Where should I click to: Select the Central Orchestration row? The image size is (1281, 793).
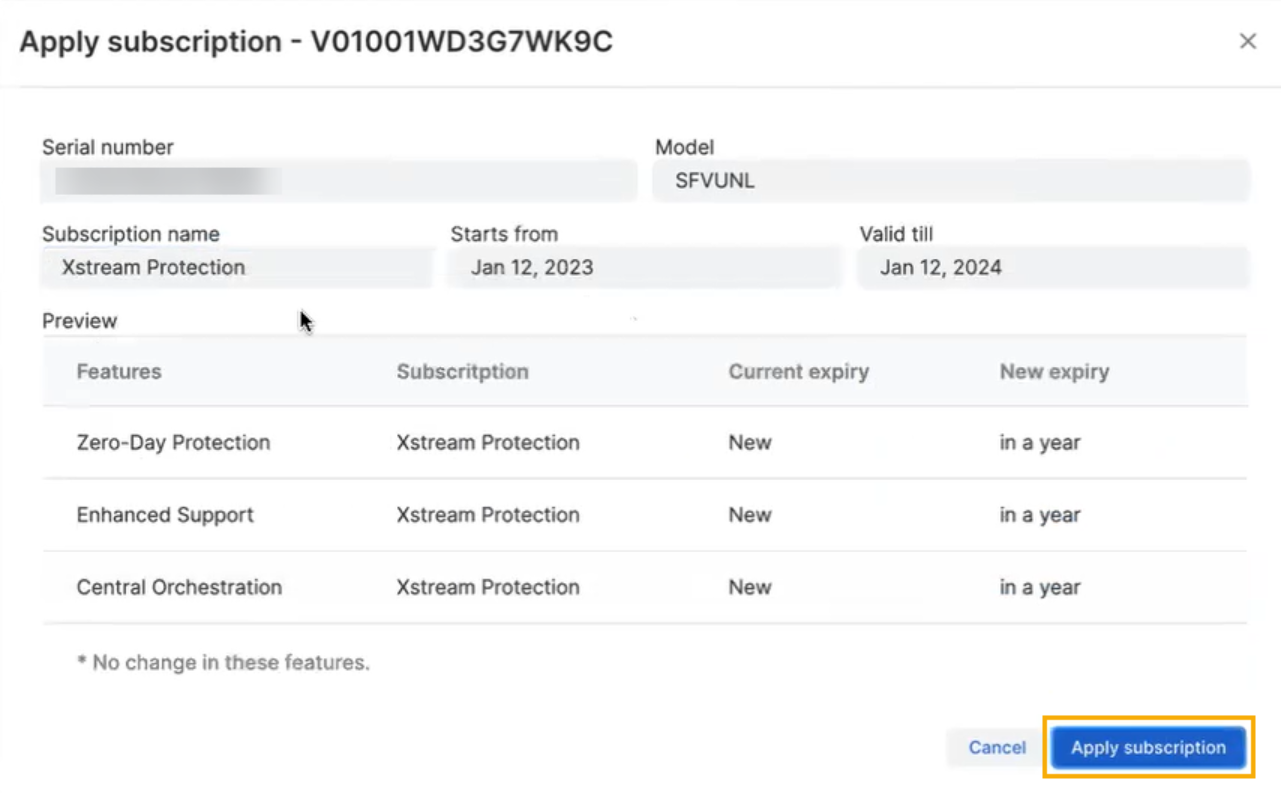[x=179, y=587]
